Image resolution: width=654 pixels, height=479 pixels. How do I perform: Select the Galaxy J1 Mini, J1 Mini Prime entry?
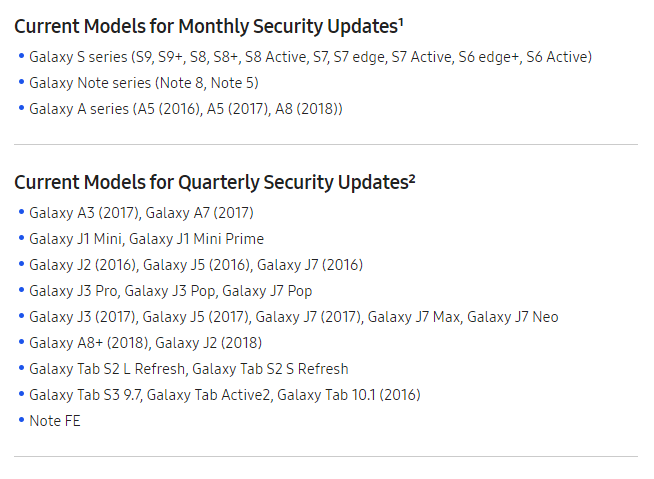pyautogui.click(x=146, y=239)
